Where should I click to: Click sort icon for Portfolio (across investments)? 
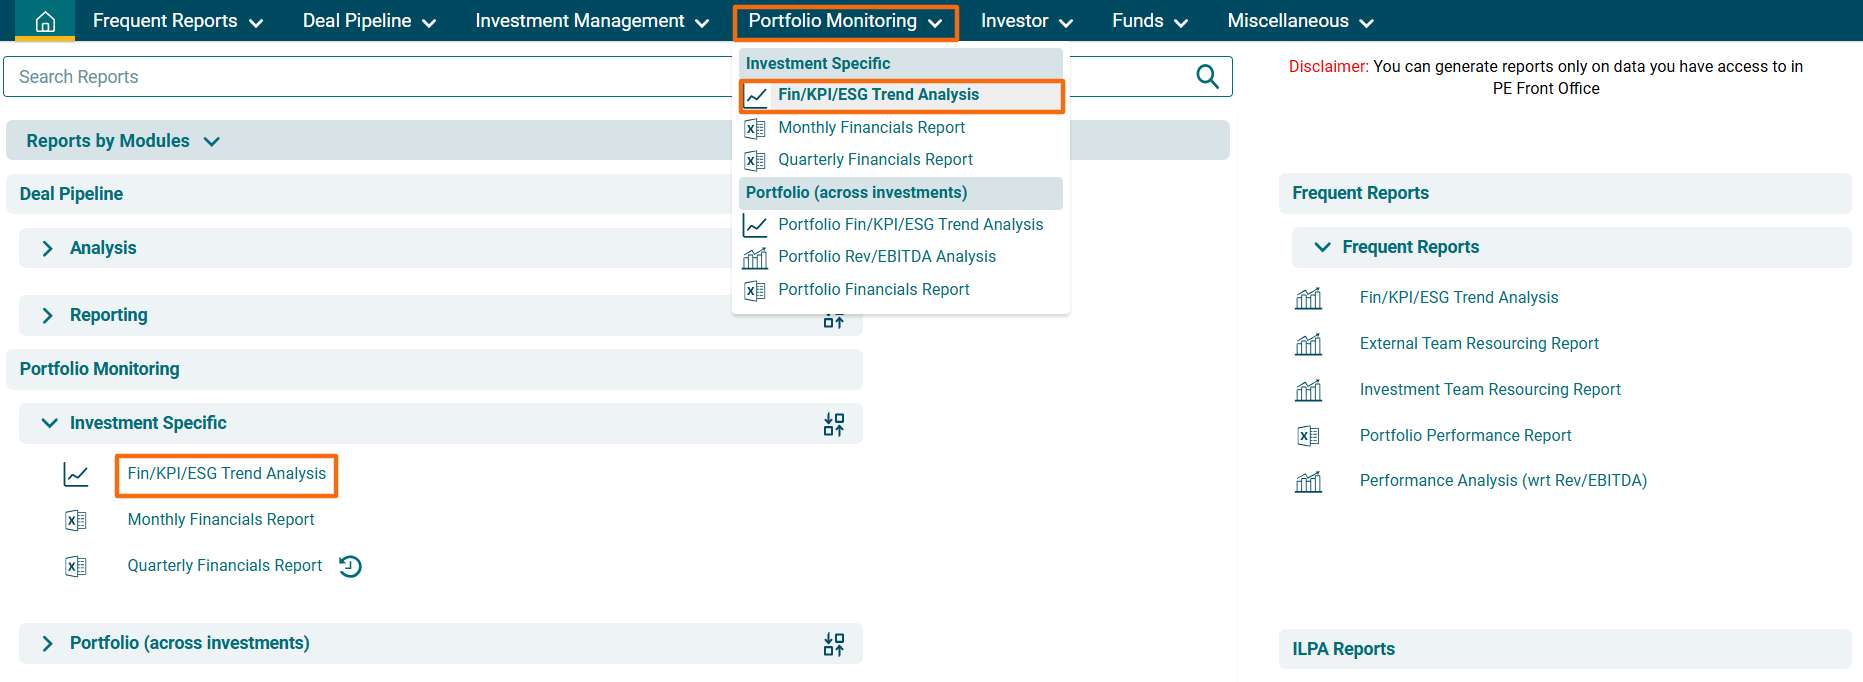[833, 644]
